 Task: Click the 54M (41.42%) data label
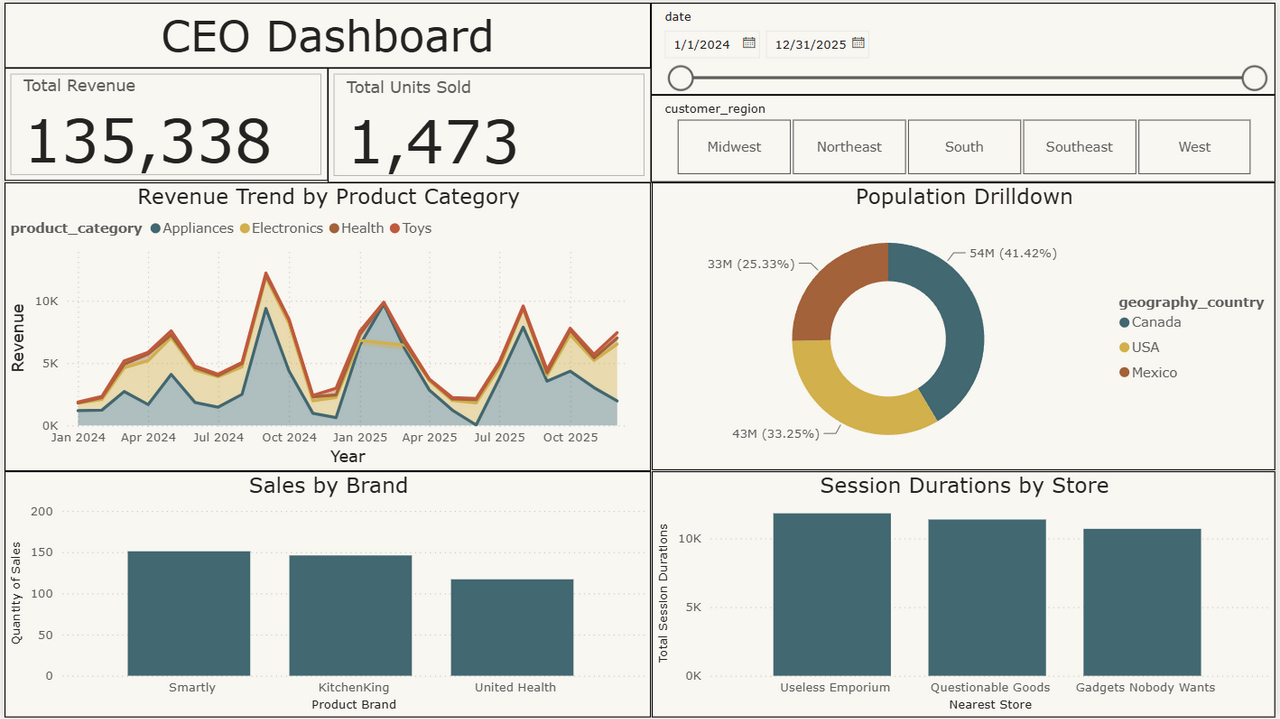click(1013, 253)
